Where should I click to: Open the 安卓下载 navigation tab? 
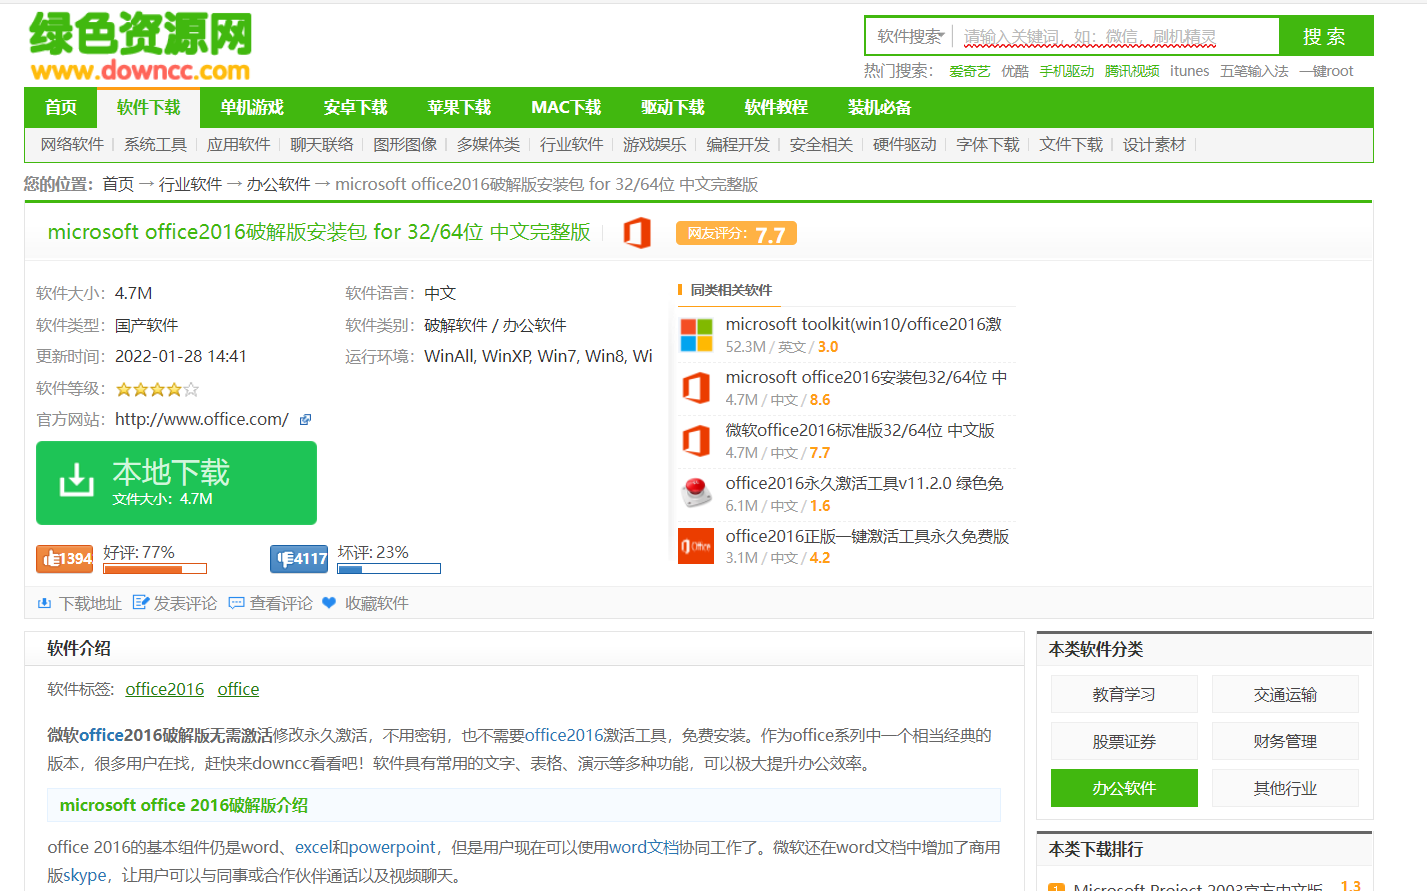(x=355, y=107)
